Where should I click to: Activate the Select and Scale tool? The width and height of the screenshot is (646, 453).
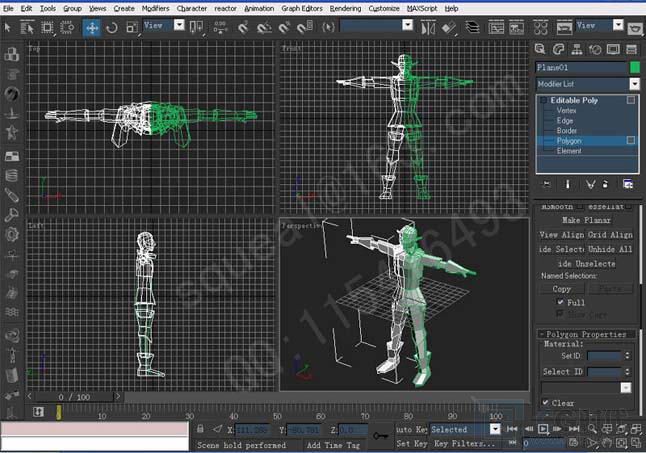click(x=132, y=28)
